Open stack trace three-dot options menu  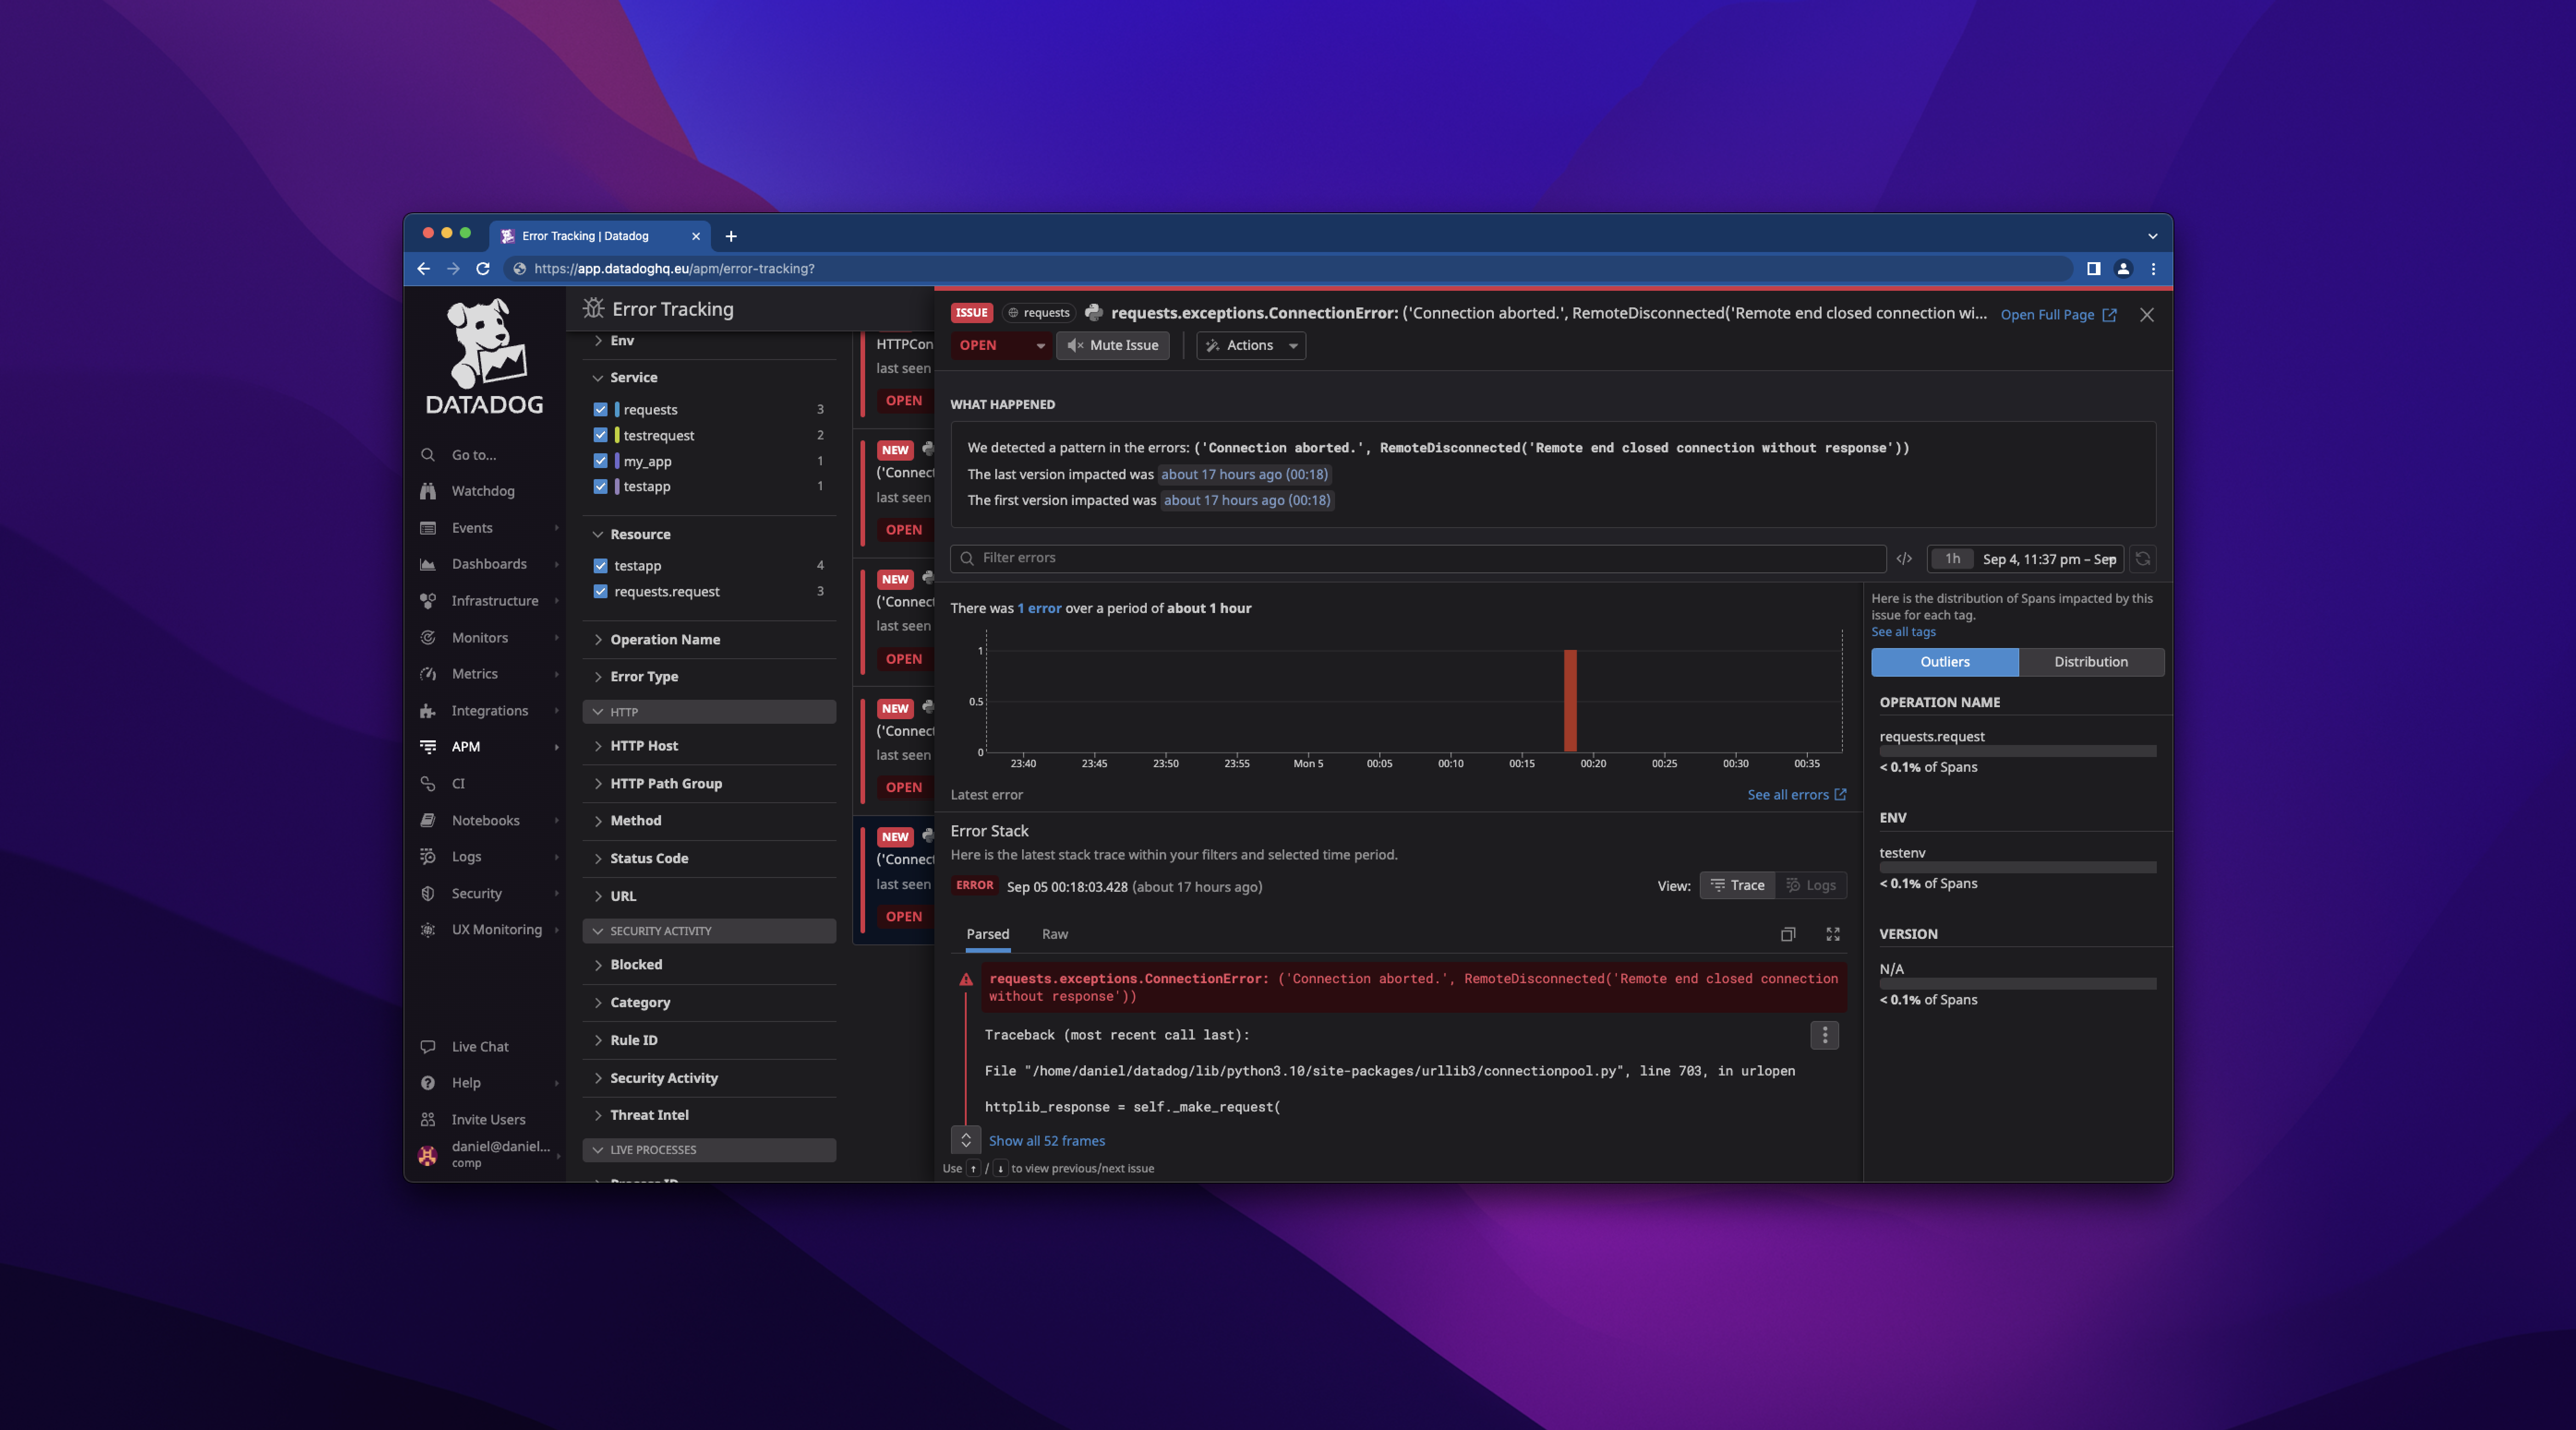1825,1035
